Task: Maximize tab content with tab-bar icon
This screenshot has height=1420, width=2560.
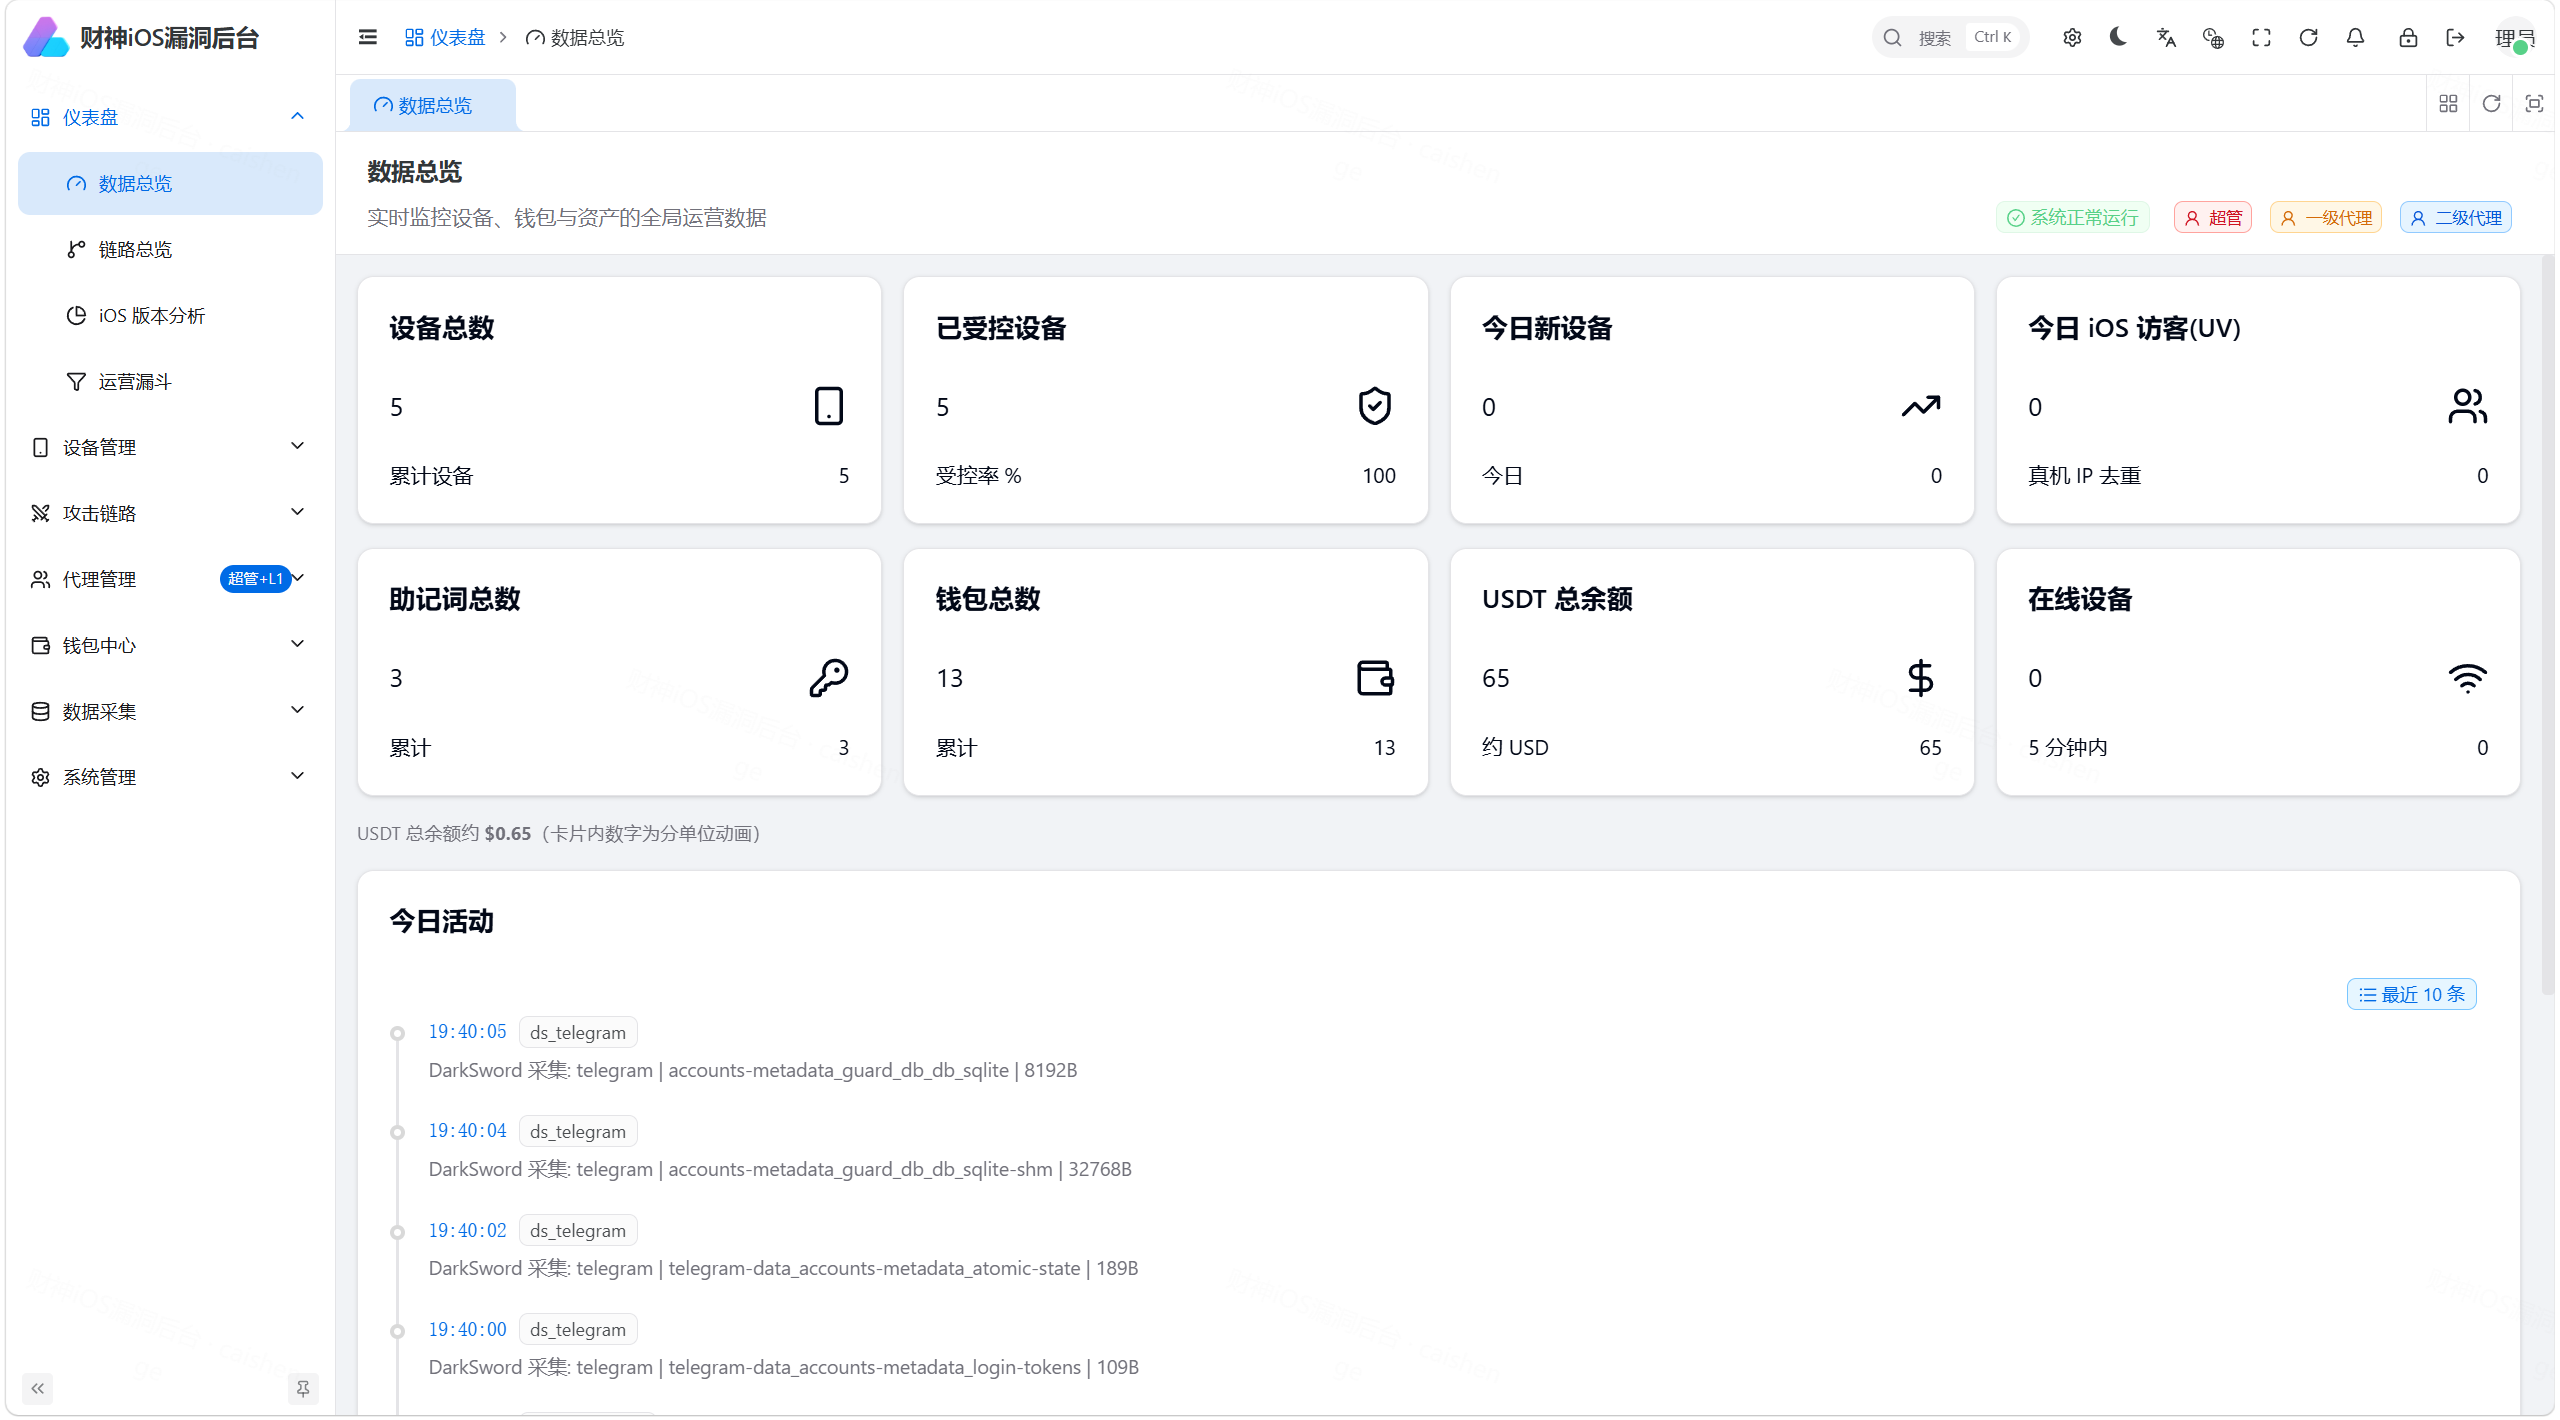Action: (x=2534, y=103)
